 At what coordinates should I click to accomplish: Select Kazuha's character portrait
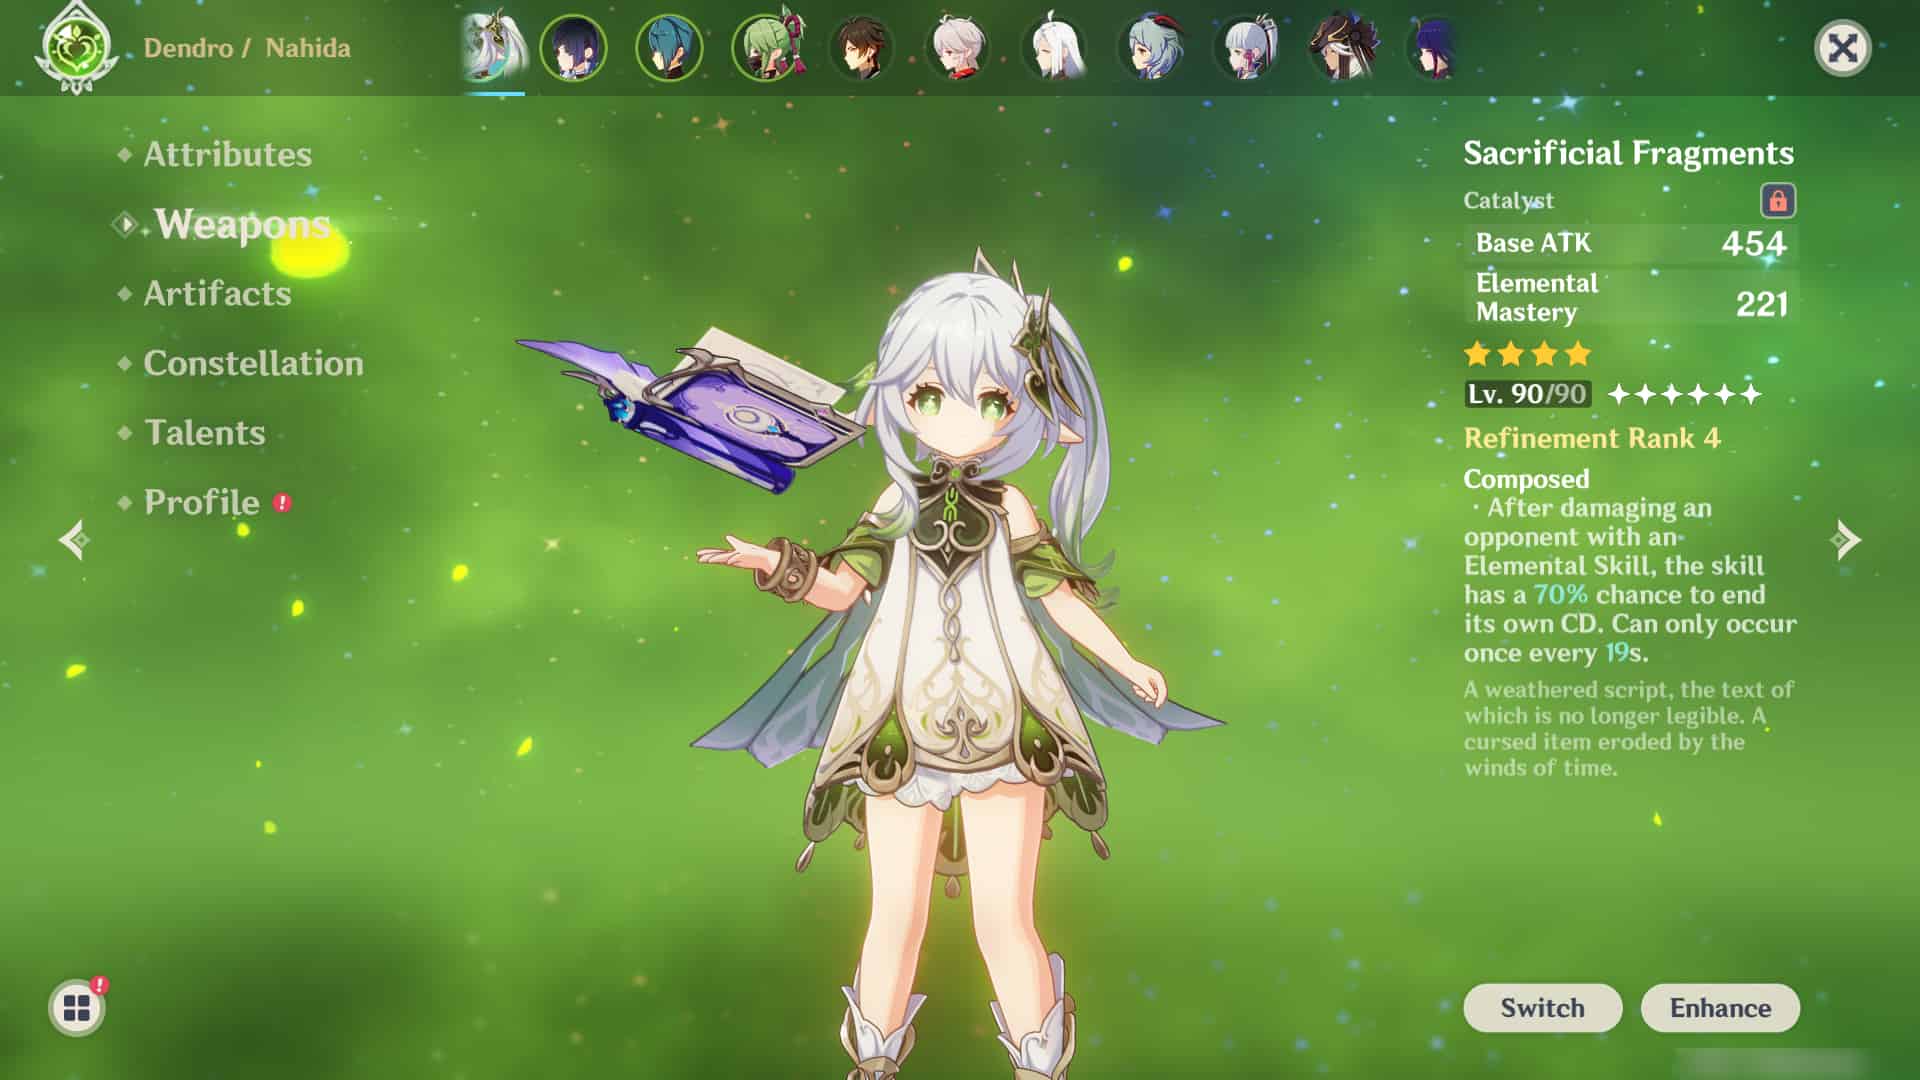tap(957, 48)
